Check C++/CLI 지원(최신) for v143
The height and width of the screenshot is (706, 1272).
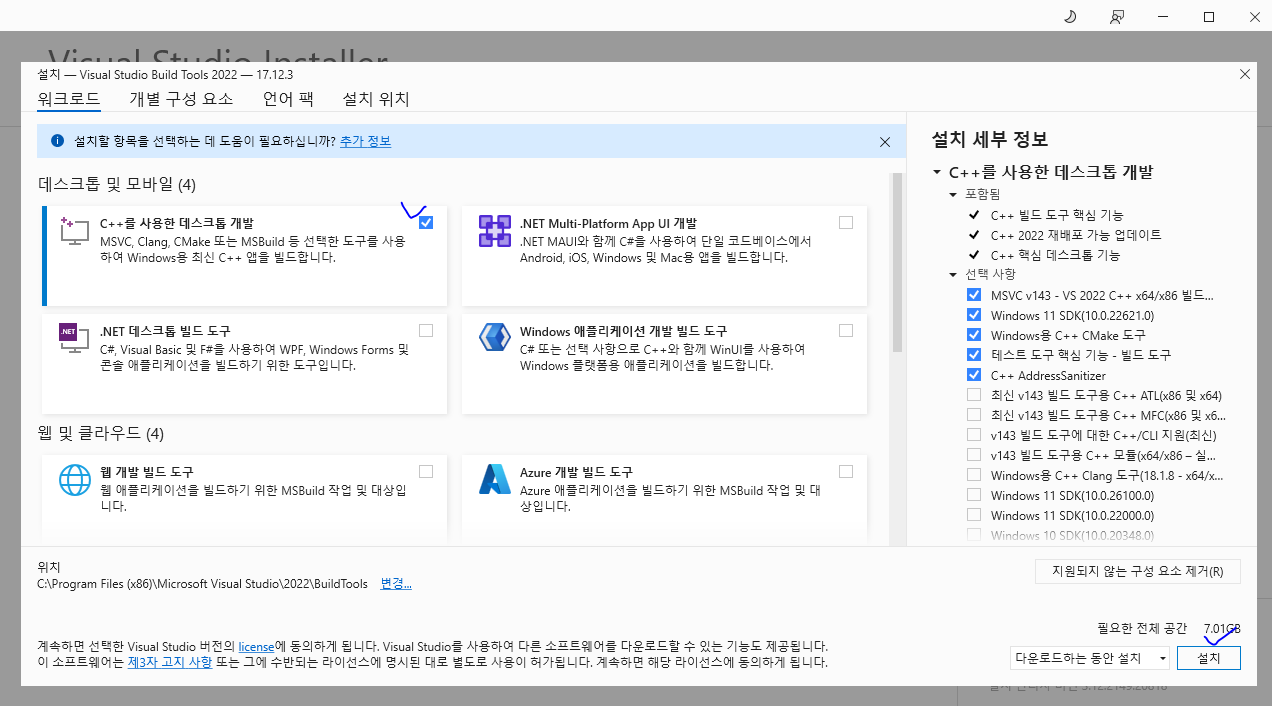(x=974, y=435)
